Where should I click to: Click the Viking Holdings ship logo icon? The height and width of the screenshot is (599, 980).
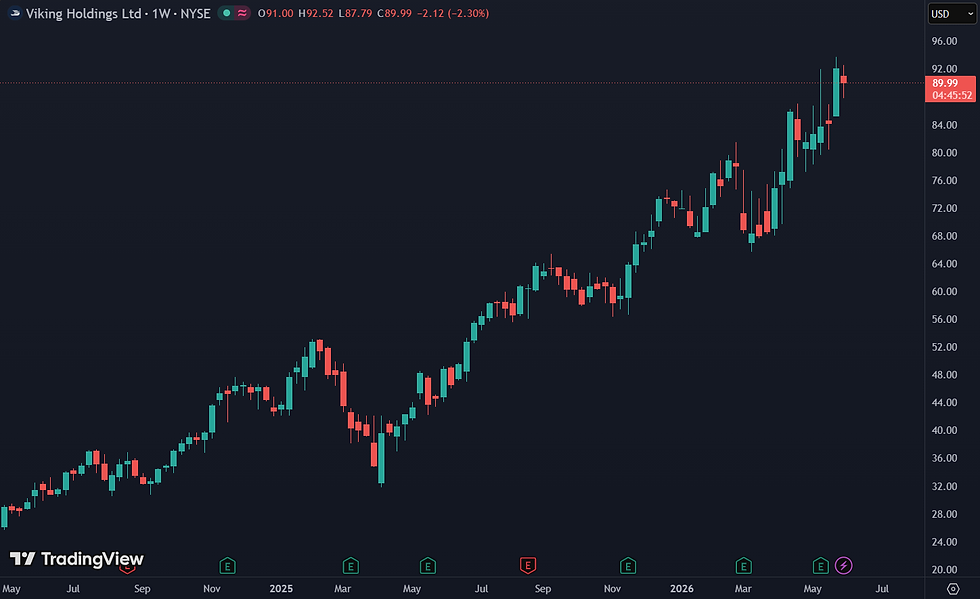14,13
